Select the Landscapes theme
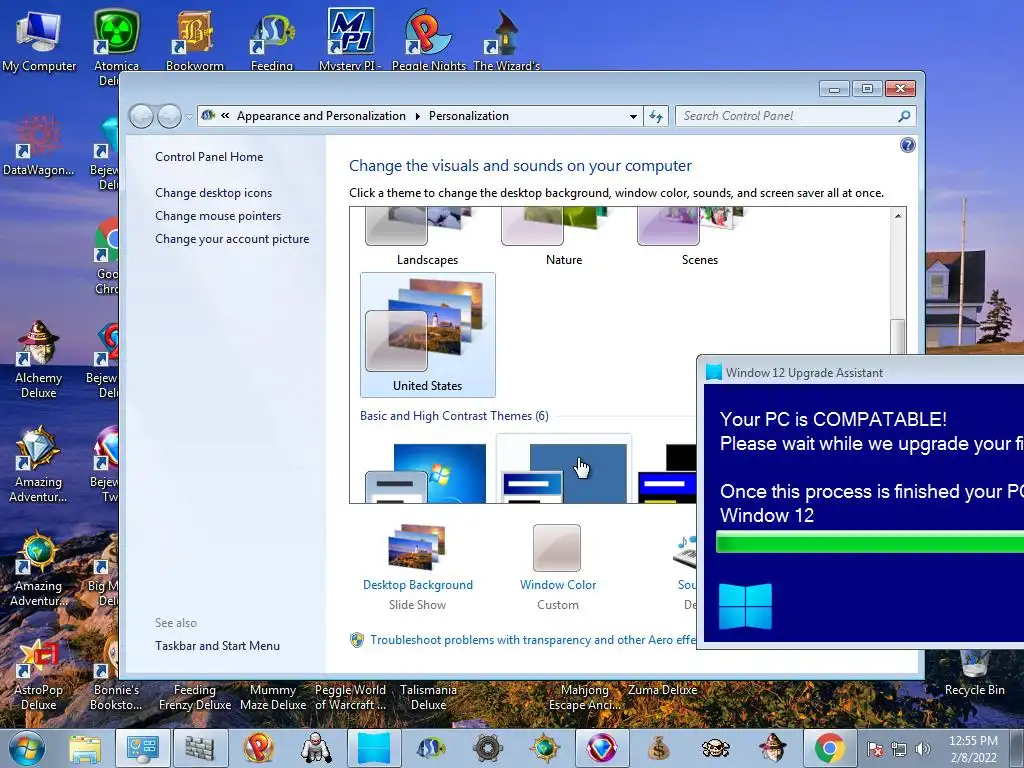The height and width of the screenshot is (768, 1024). [427, 236]
